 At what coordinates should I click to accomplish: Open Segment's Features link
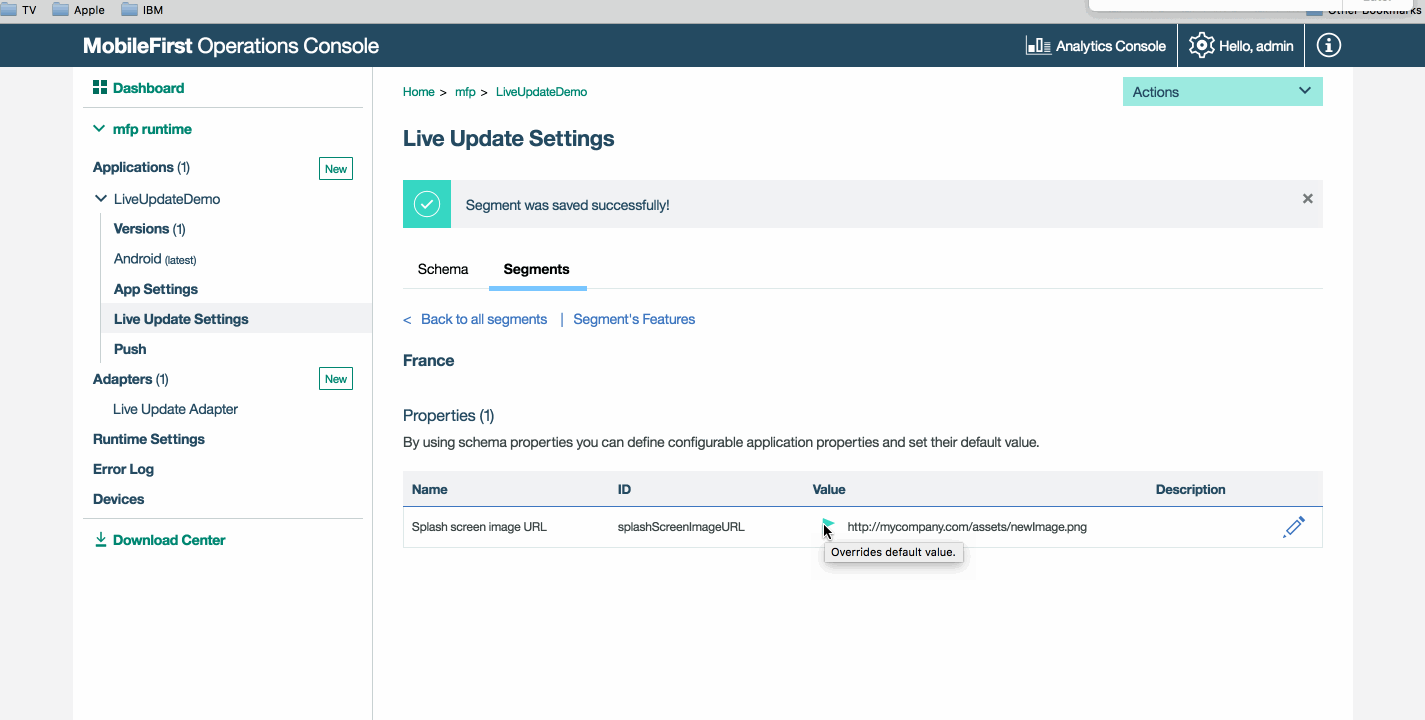[634, 319]
